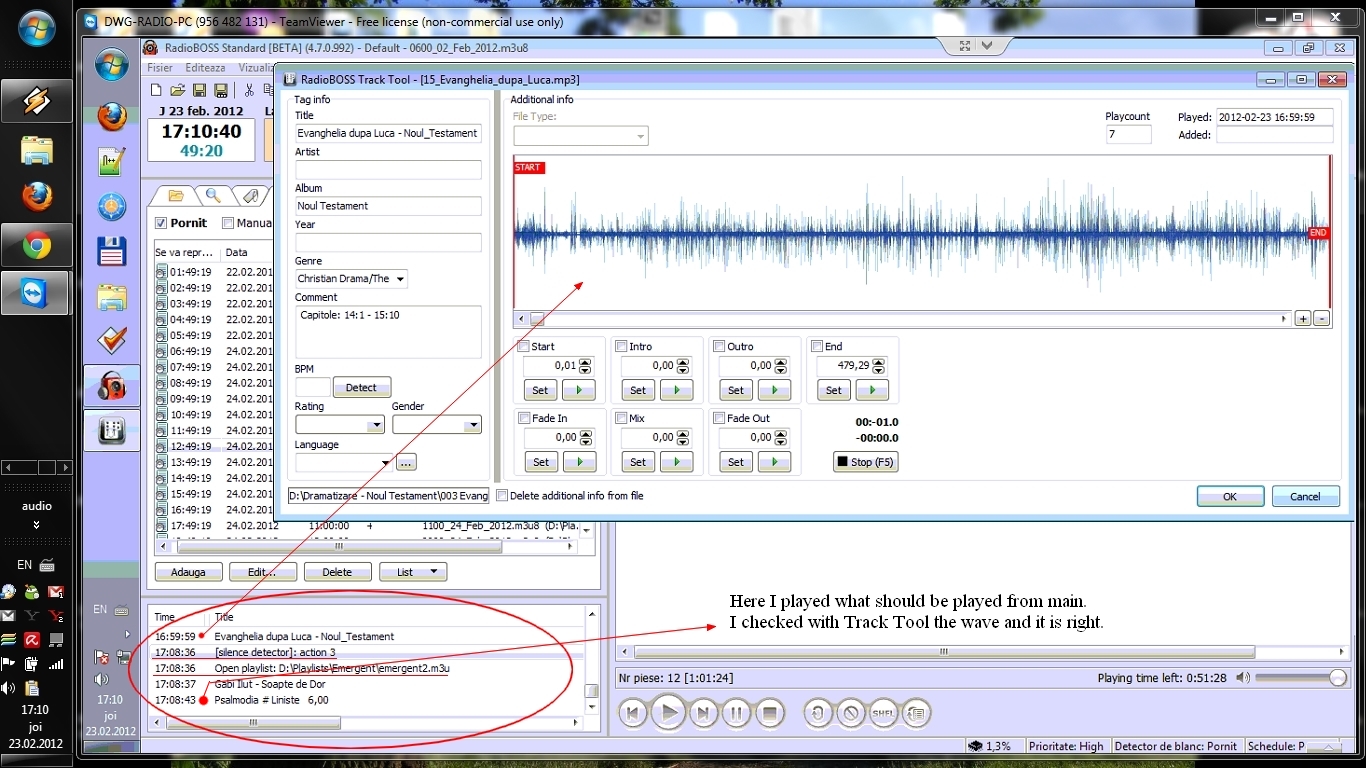This screenshot has height=768, width=1366.
Task: Play from the Outro marker position
Action: coord(775,390)
